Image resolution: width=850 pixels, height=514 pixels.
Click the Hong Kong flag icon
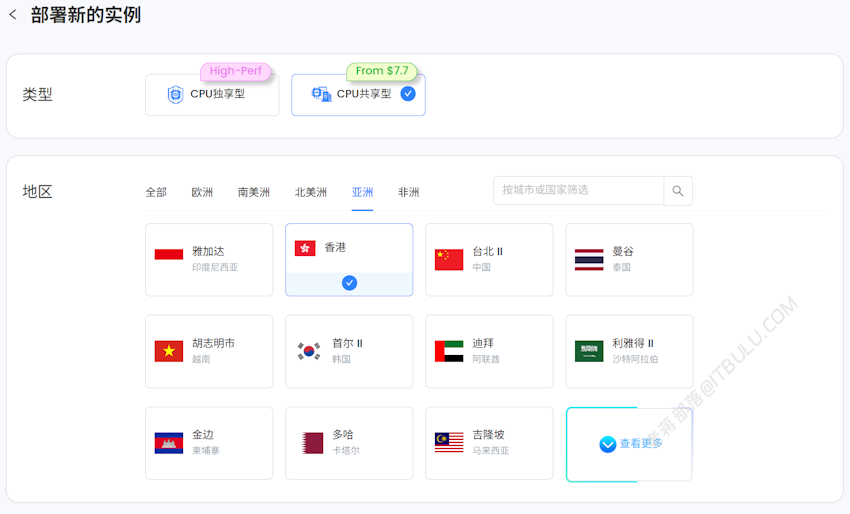305,248
